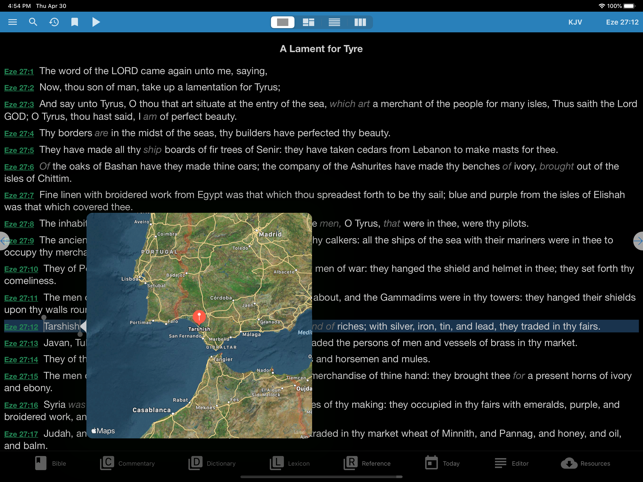Viewport: 643px width, 482px height.
Task: Open verse link Eze 27:7
Action: tap(19, 196)
